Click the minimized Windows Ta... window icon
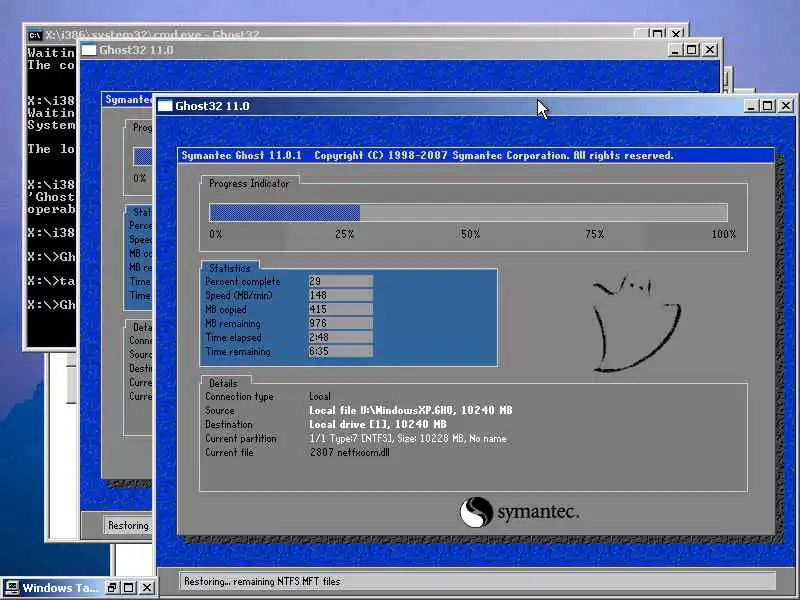Screen dimensions: 800x600 click(x=11, y=587)
